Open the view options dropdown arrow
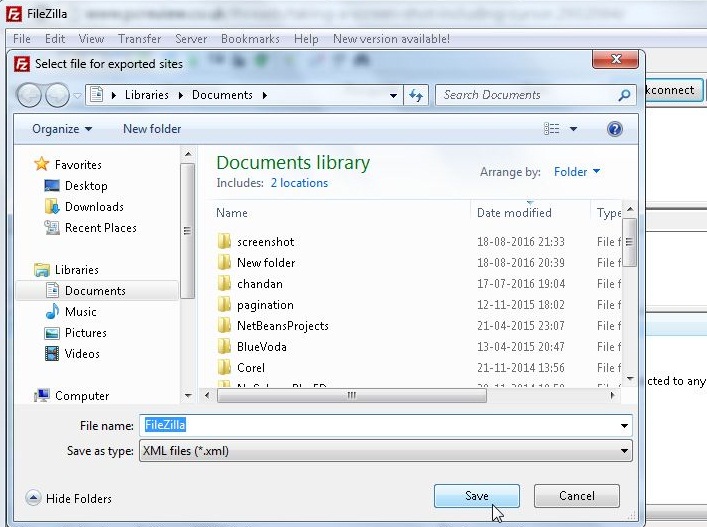Viewport: 707px width, 527px height. click(573, 129)
